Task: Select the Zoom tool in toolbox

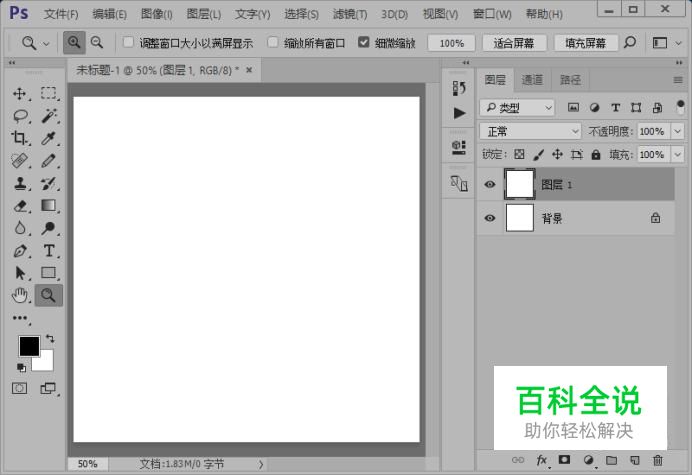Action: pos(49,295)
